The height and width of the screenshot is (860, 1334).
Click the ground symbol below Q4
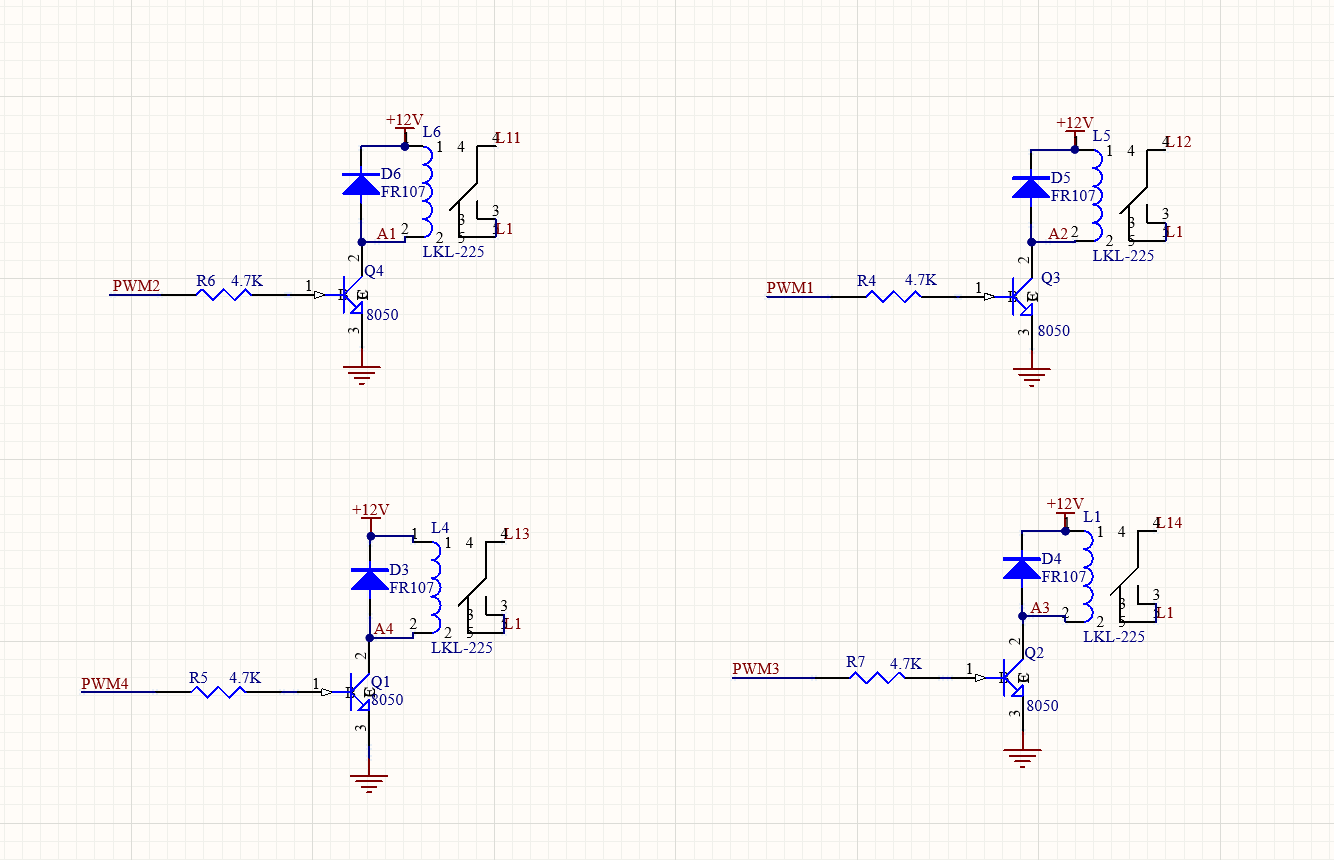coord(361,376)
